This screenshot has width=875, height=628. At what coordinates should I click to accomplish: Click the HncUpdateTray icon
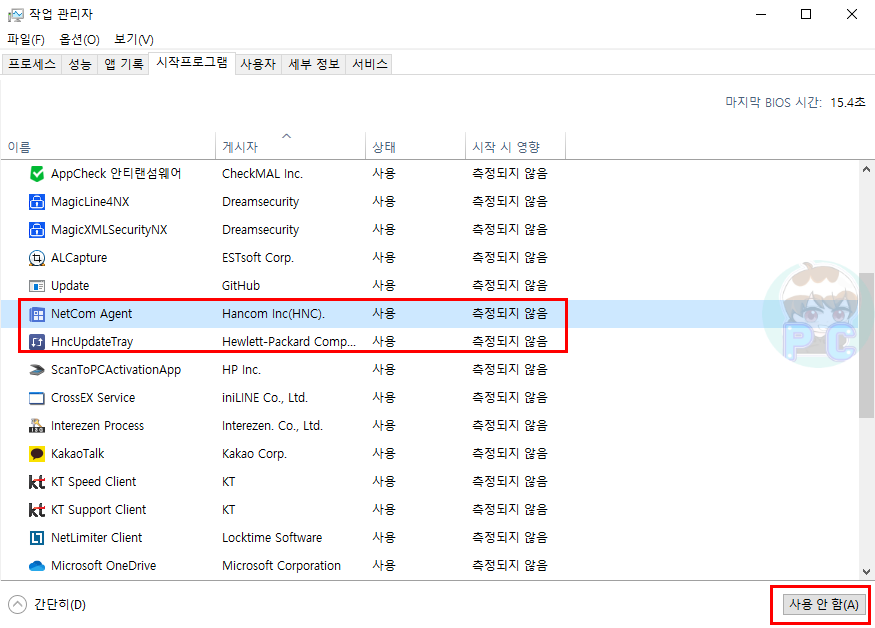click(37, 342)
